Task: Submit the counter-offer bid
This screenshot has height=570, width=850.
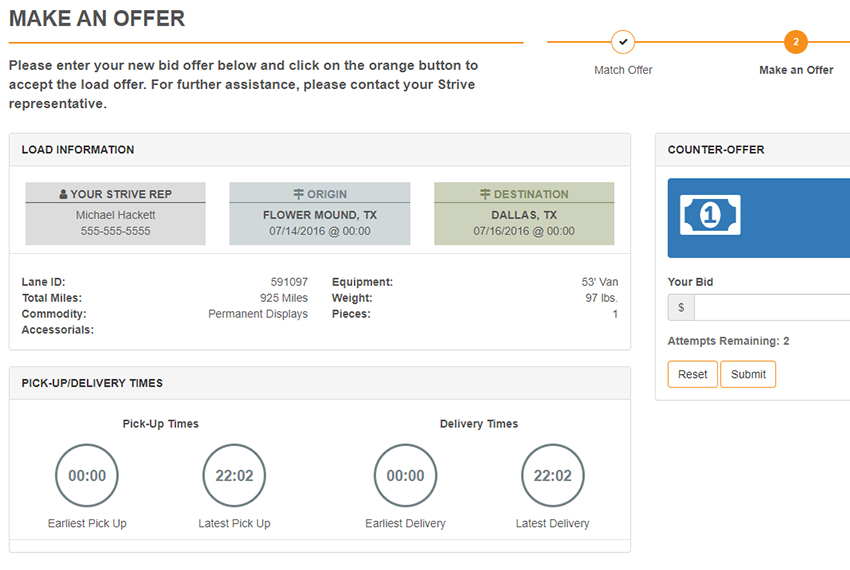Action: pyautogui.click(x=748, y=374)
